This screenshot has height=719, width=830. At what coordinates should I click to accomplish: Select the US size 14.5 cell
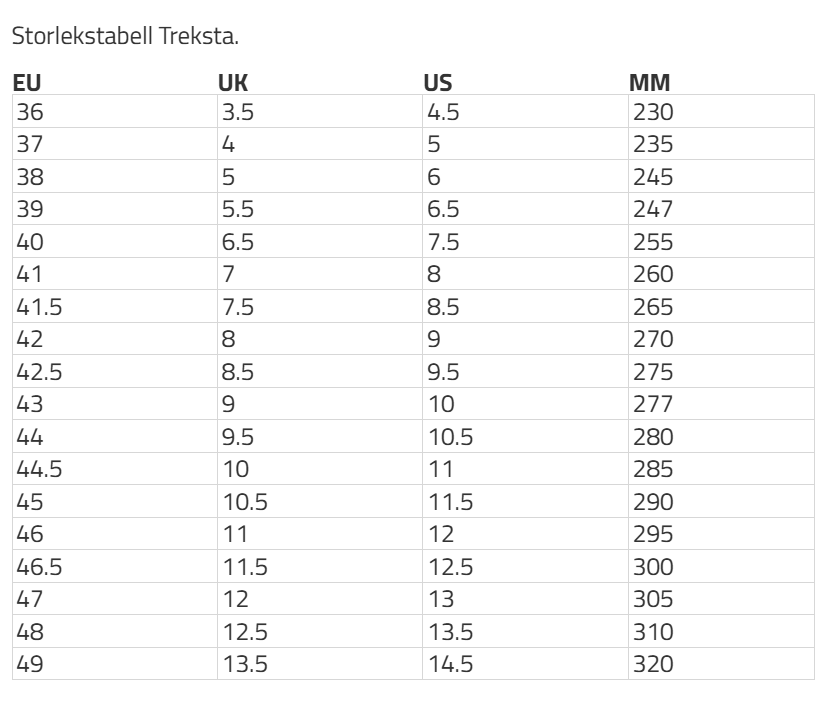point(526,663)
